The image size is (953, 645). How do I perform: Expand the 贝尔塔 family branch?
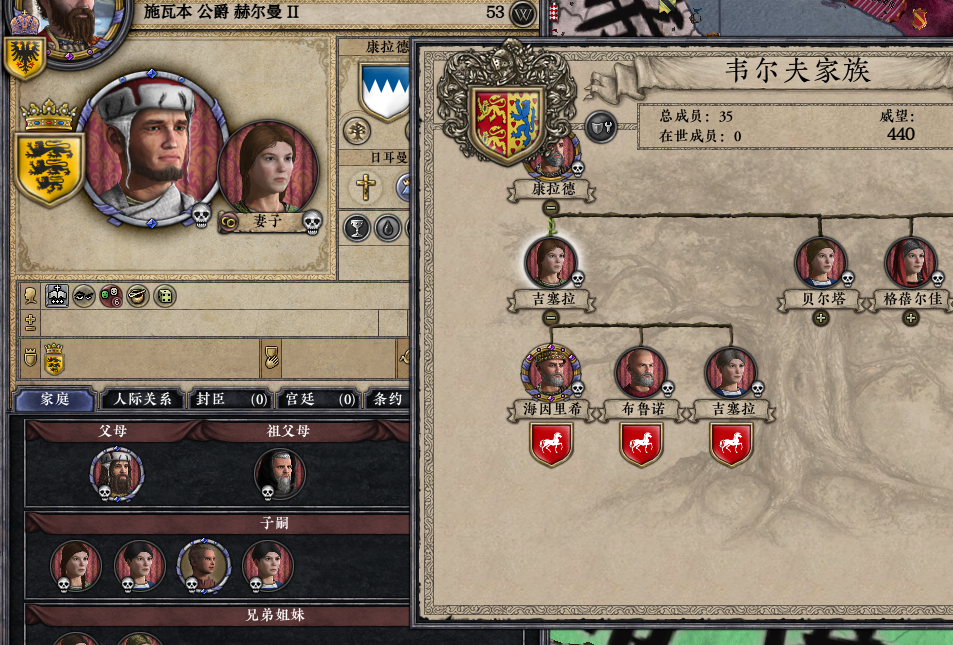tap(821, 317)
